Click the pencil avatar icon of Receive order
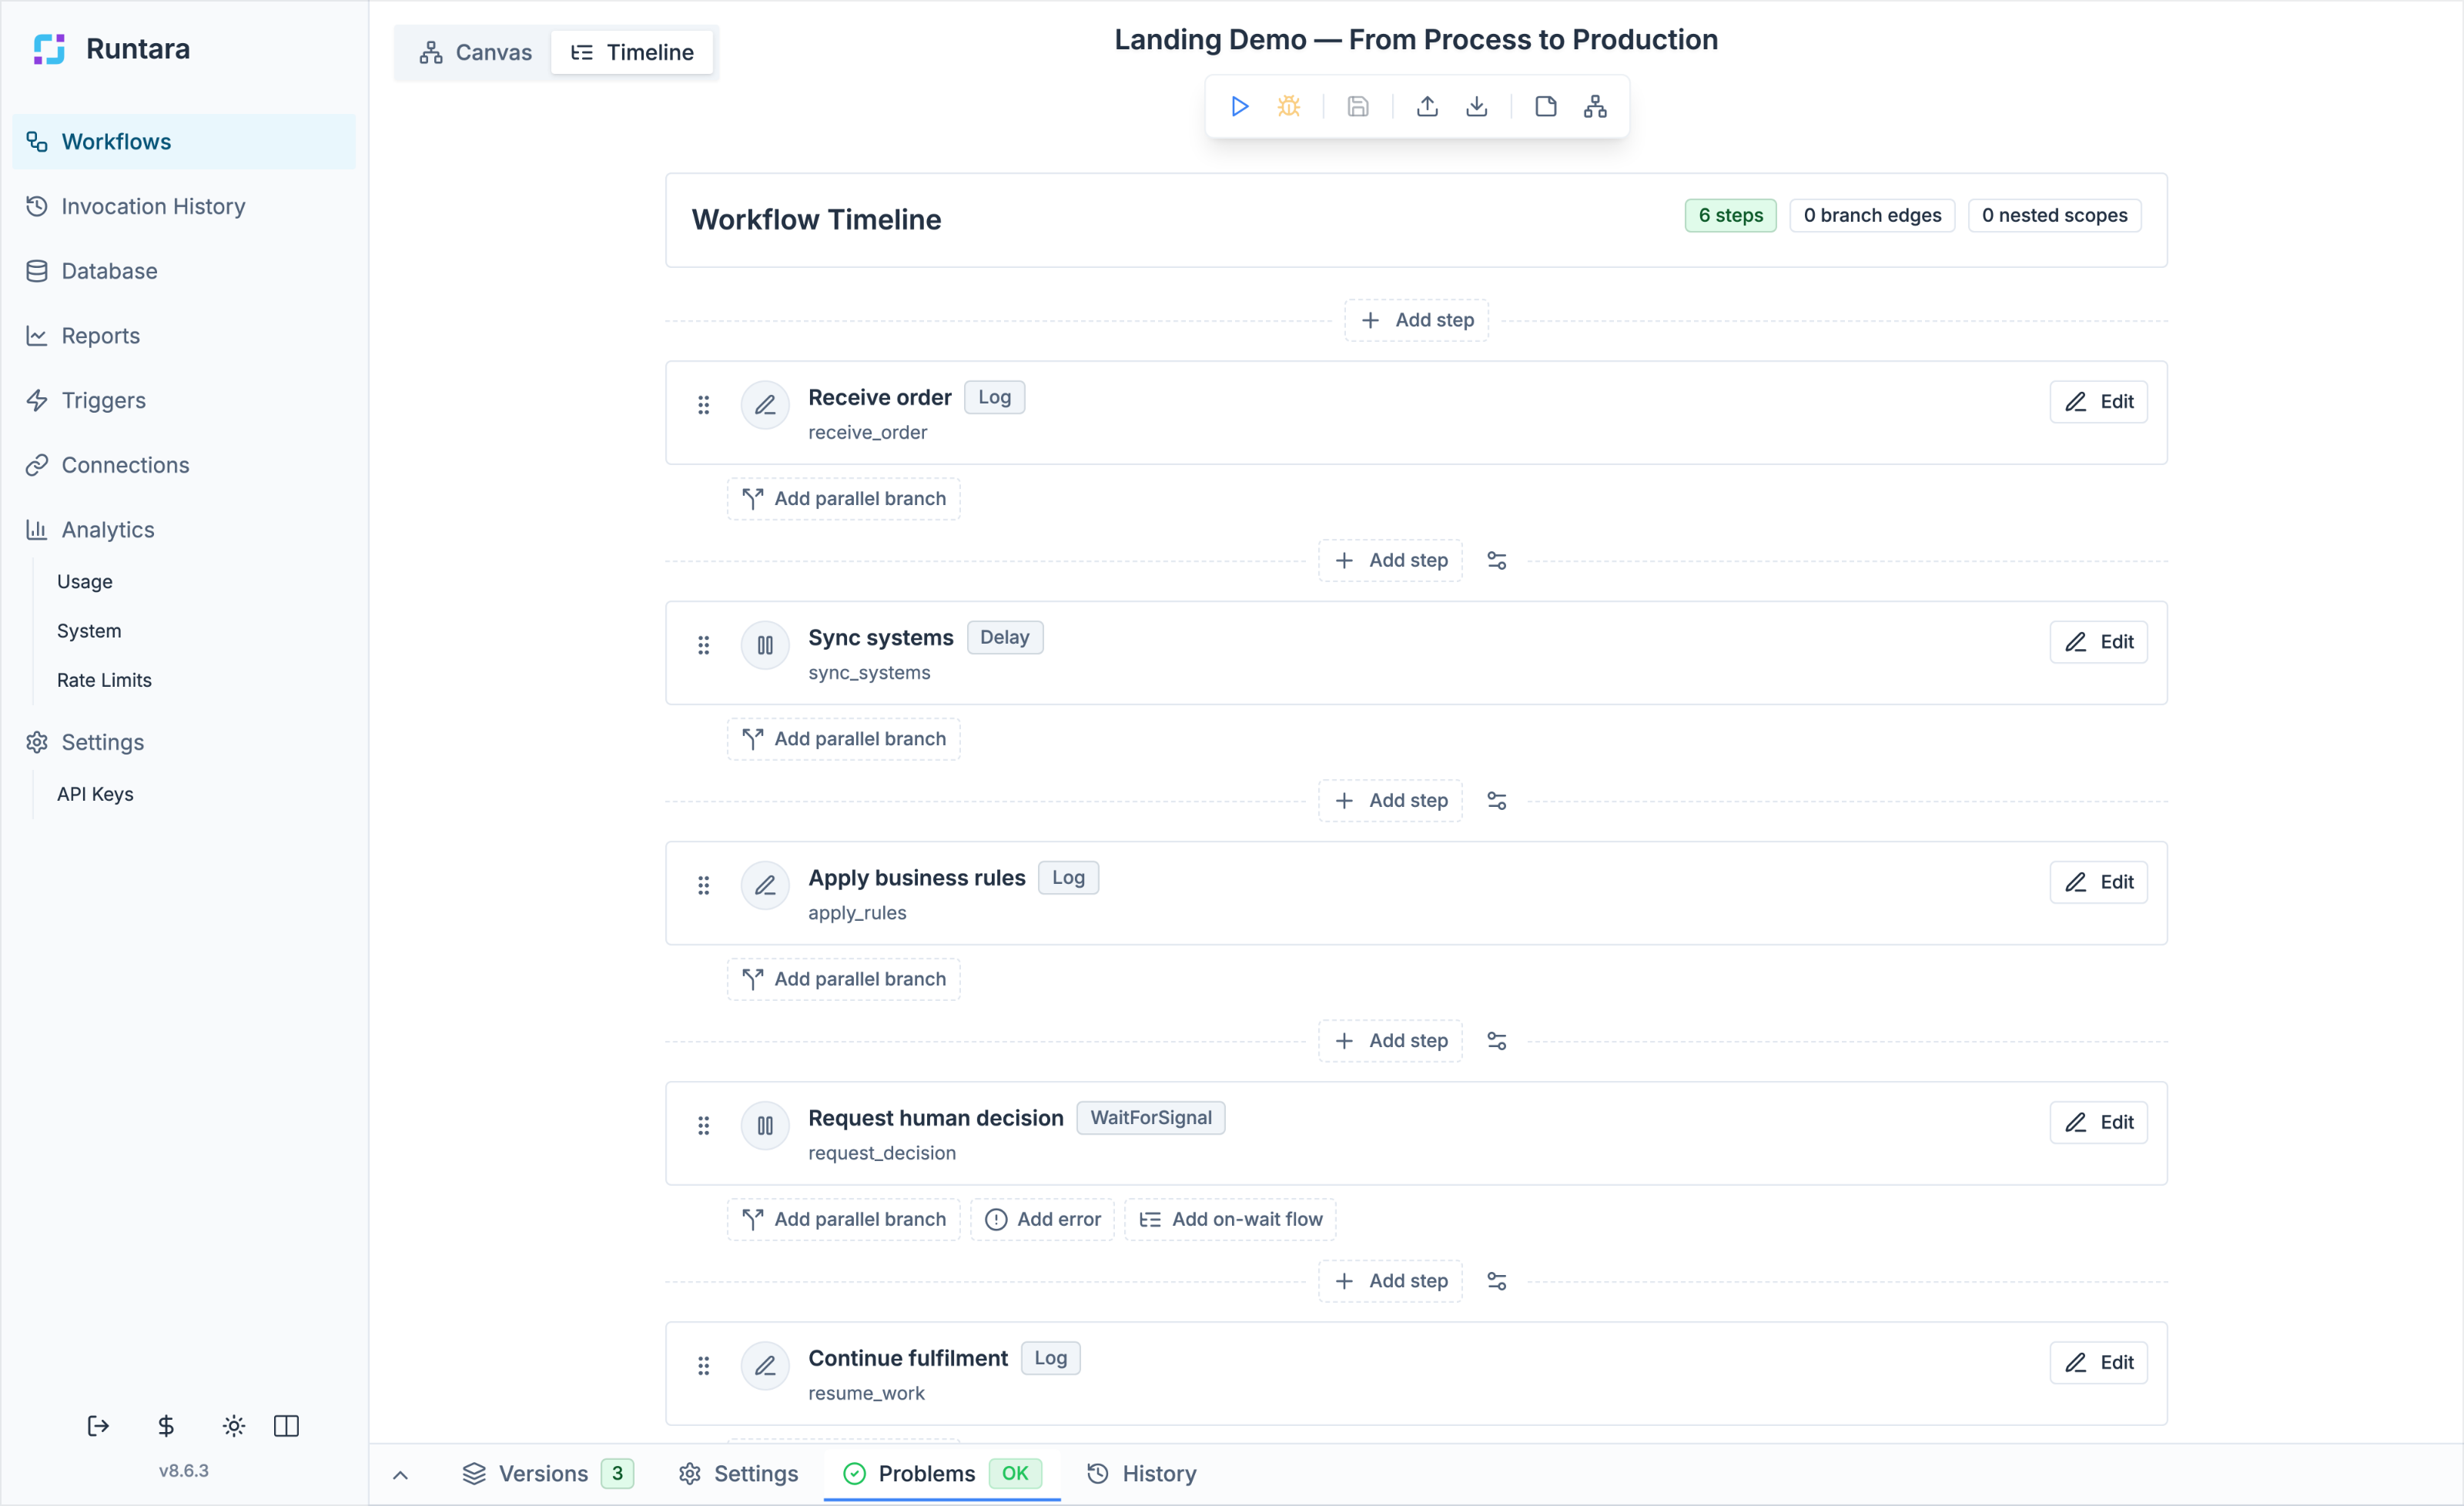 765,405
